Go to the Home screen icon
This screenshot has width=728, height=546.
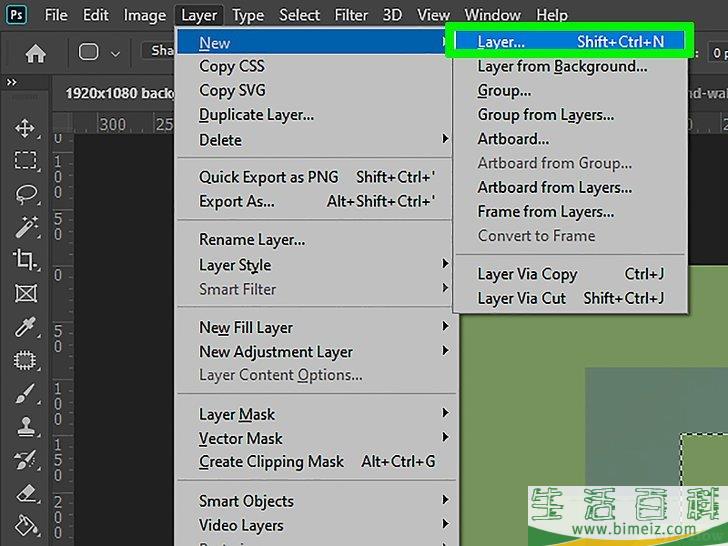pos(35,53)
